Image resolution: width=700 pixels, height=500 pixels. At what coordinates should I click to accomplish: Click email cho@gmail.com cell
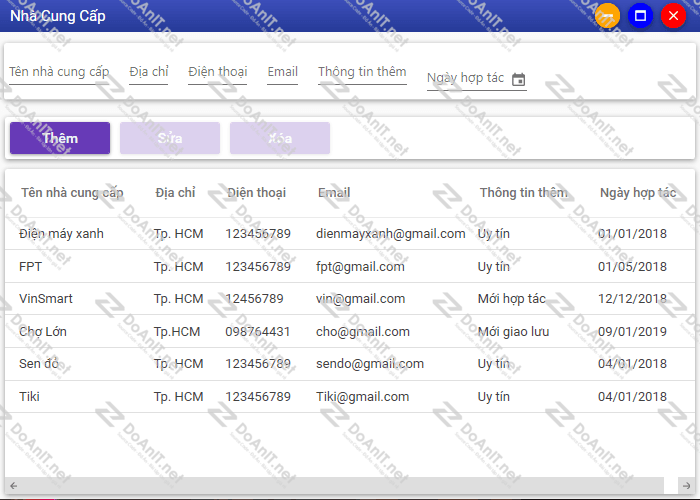363,332
